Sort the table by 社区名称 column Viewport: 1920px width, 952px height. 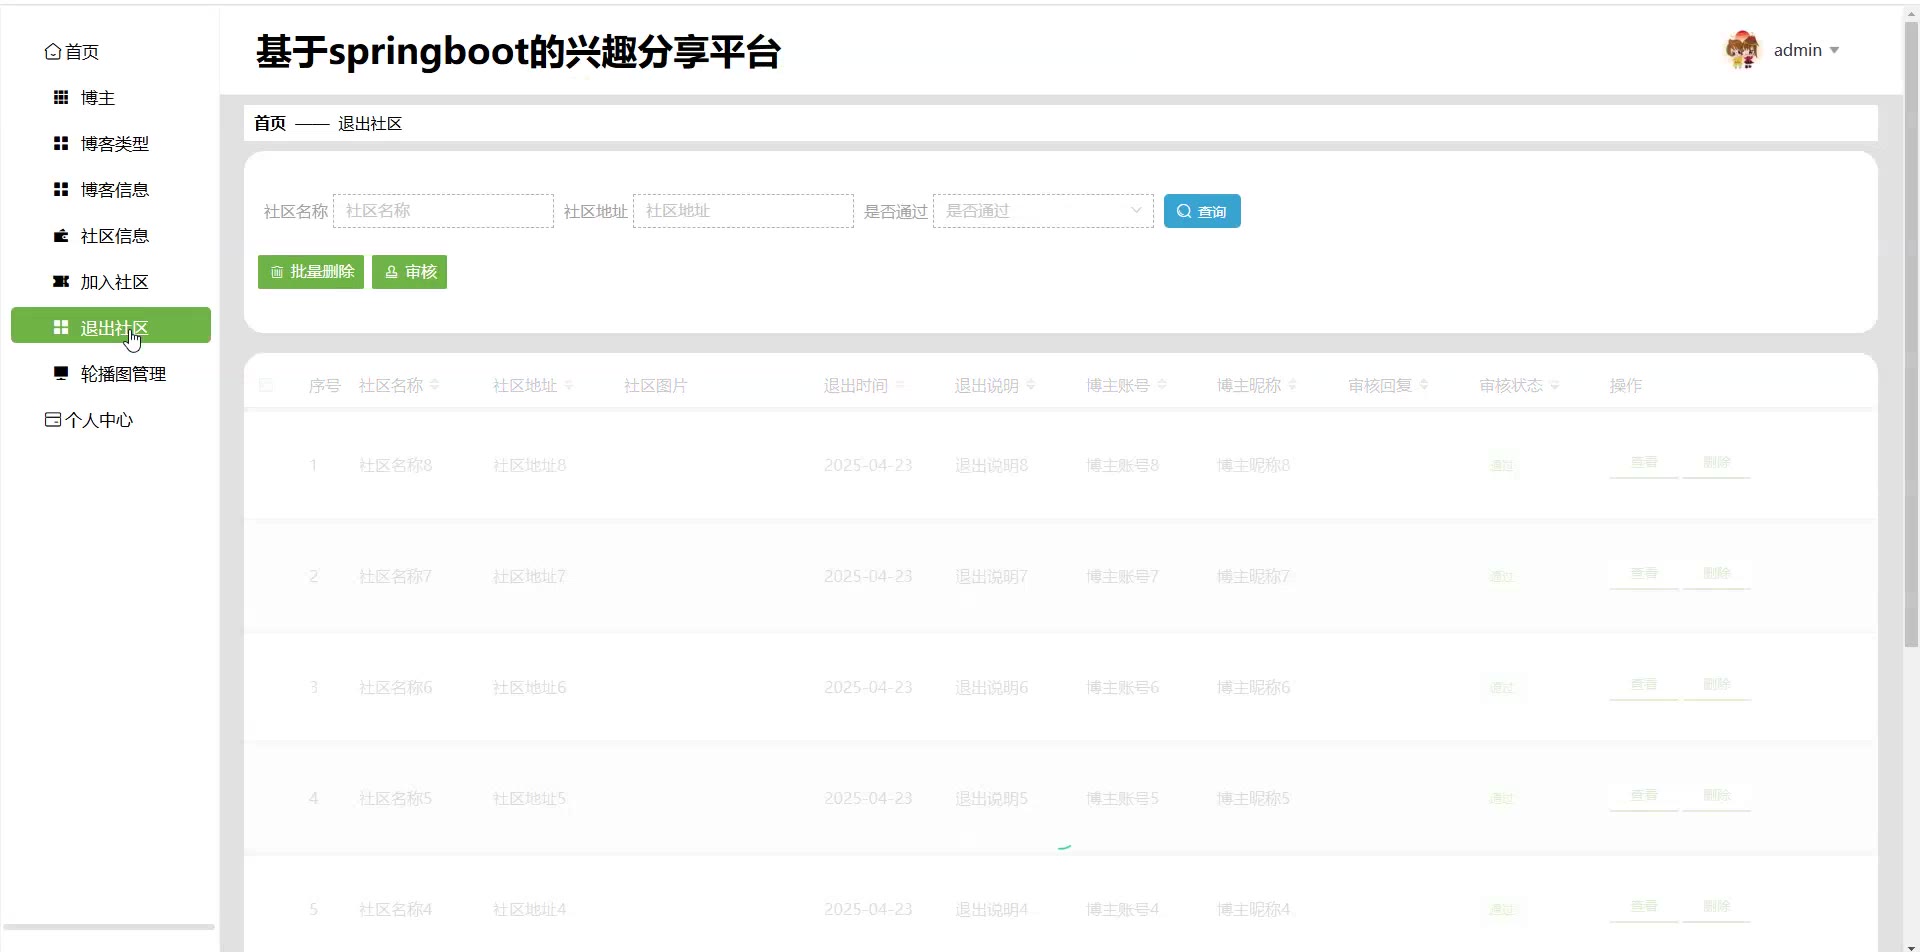[434, 386]
